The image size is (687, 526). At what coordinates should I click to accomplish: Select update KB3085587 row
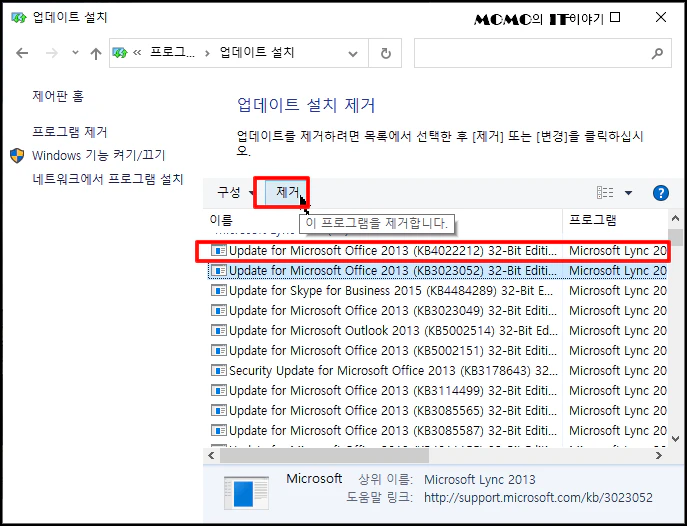tap(437, 431)
